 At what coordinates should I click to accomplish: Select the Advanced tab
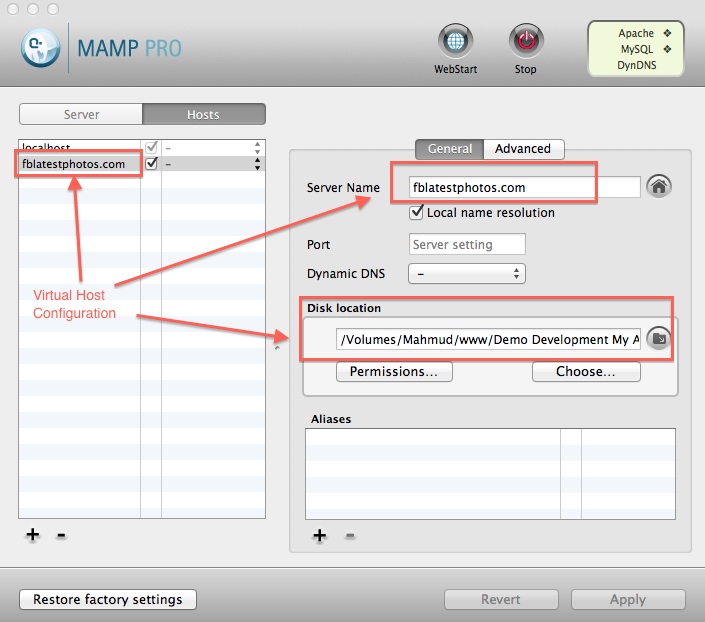[x=523, y=149]
